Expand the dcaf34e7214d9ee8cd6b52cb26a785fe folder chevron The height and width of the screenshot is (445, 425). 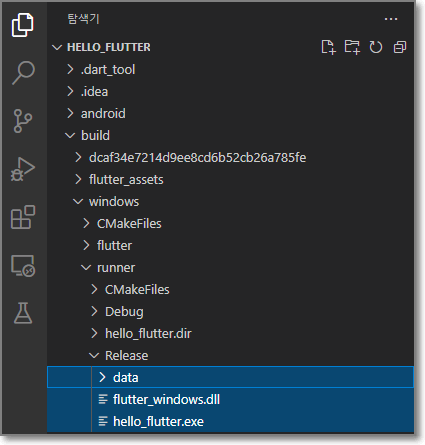[x=78, y=157]
